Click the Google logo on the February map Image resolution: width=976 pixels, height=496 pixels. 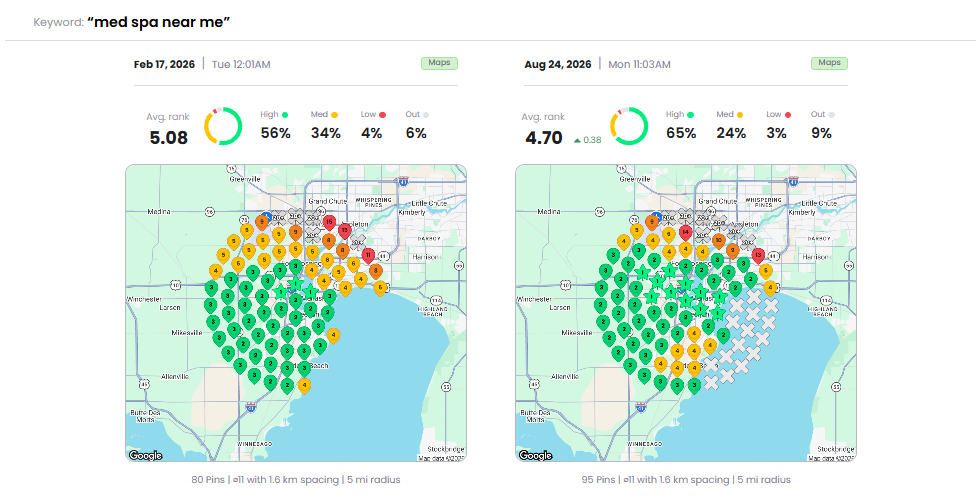(145, 456)
